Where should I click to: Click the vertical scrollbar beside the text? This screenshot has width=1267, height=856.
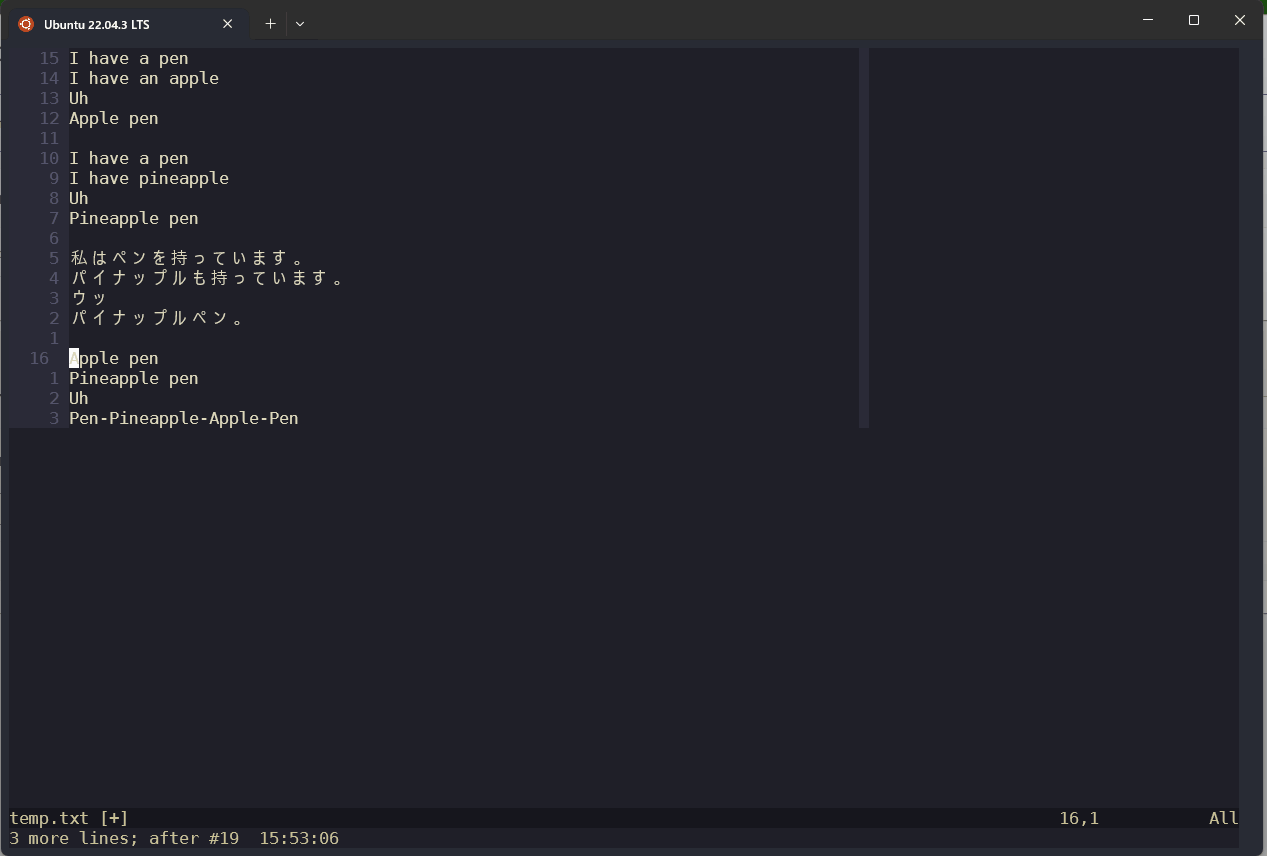pyautogui.click(x=862, y=235)
